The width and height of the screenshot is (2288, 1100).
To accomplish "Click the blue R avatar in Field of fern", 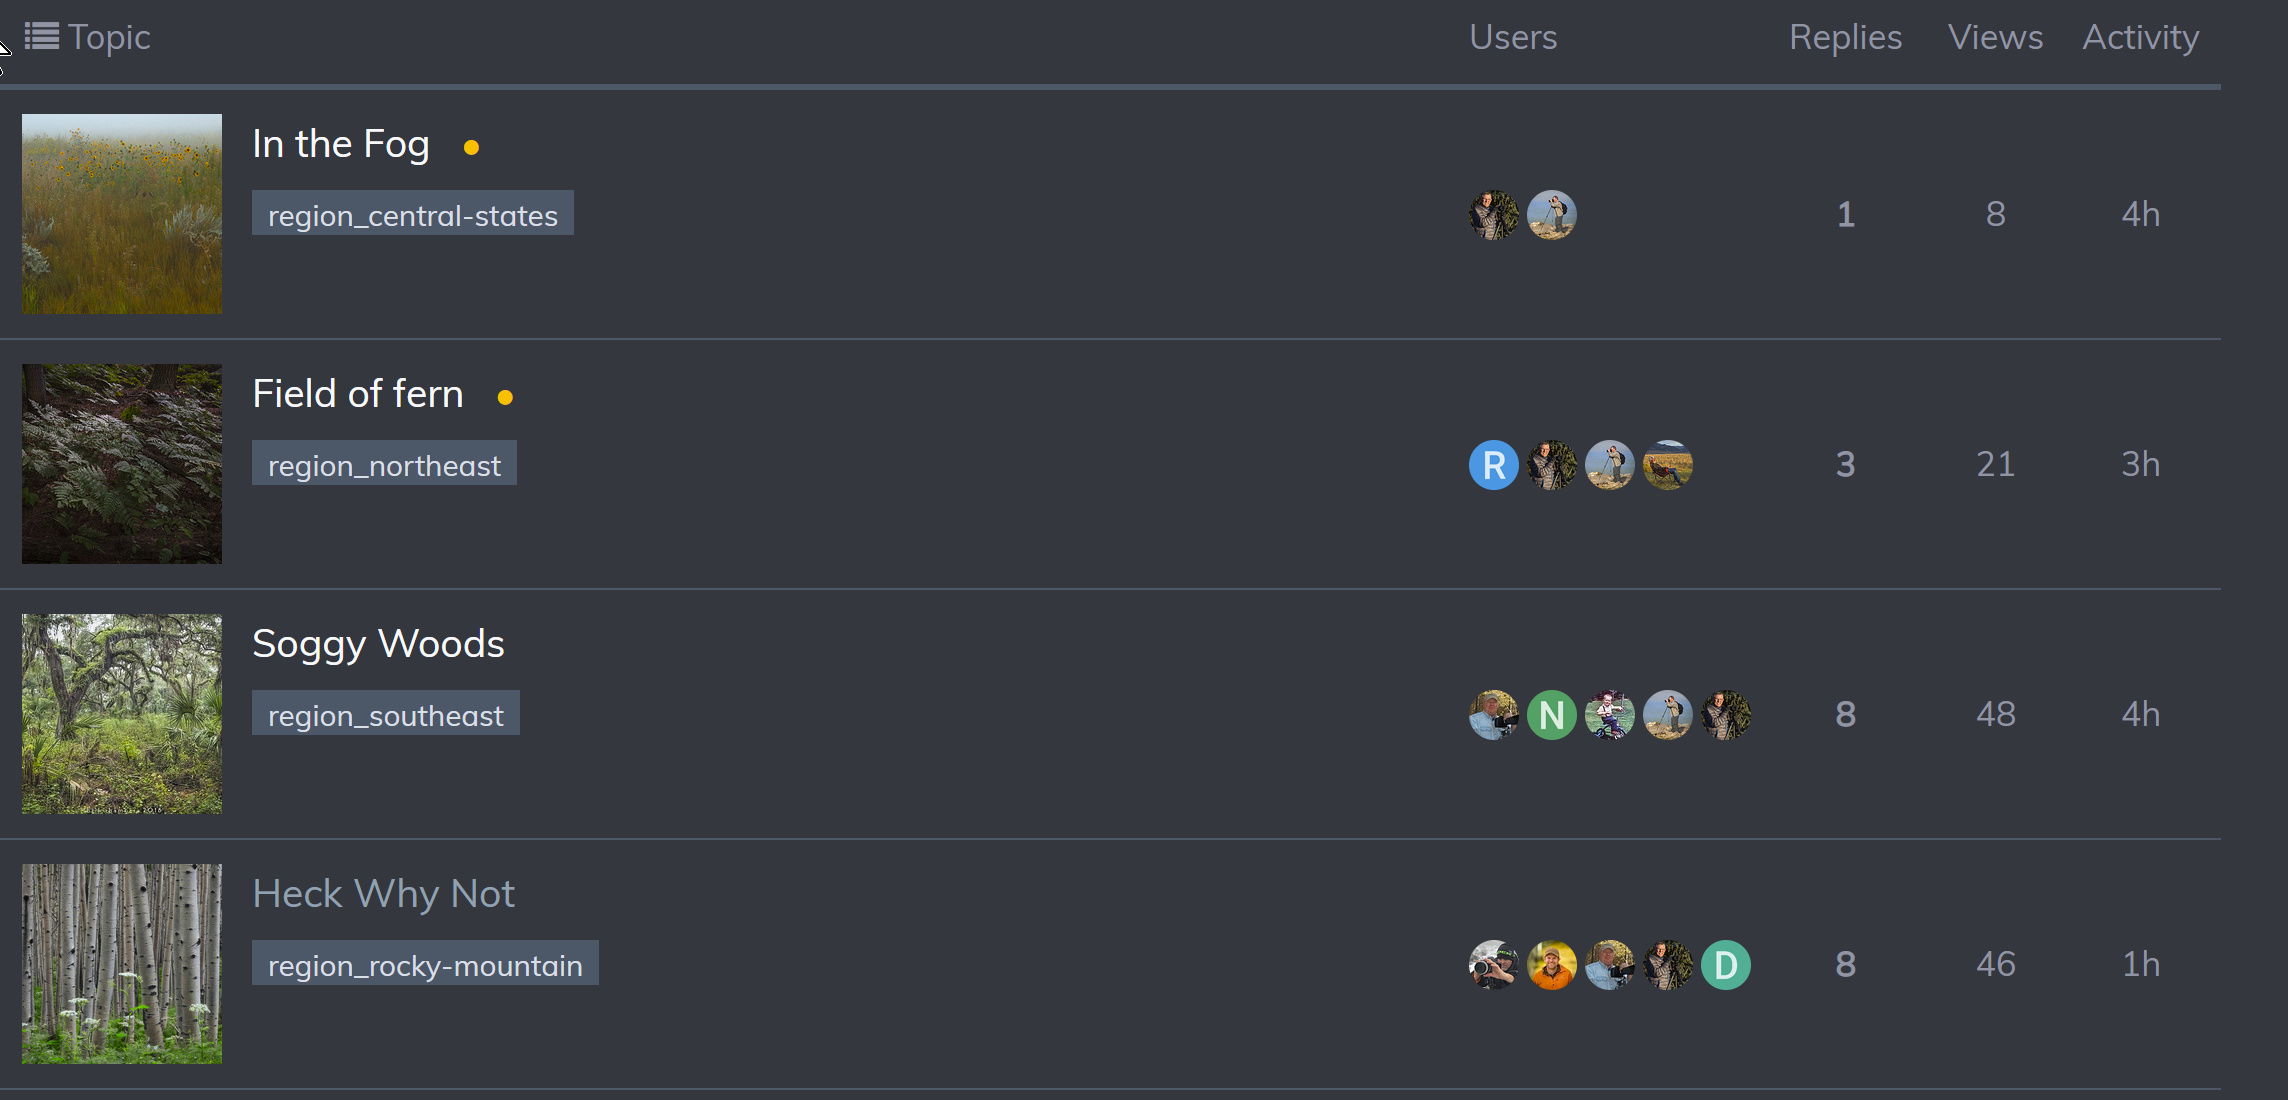I will click(1493, 465).
